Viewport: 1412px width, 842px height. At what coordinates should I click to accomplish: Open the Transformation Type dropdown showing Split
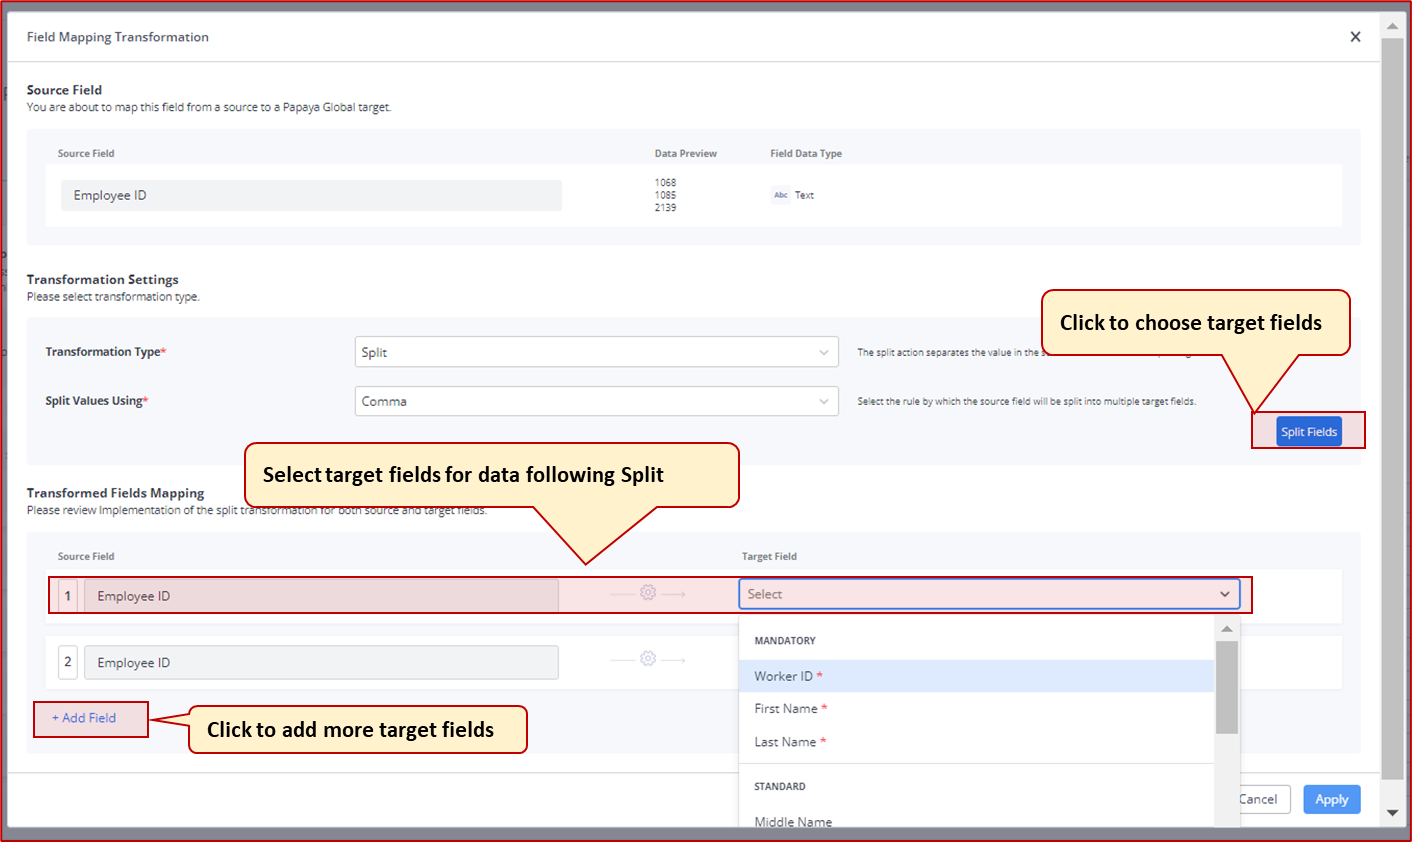[x=596, y=352]
